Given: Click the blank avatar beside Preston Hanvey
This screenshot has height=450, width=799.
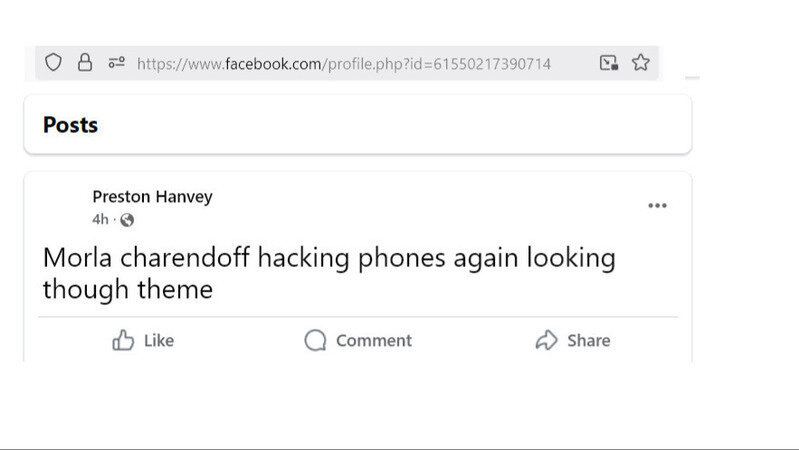Looking at the screenshot, I should (62, 207).
